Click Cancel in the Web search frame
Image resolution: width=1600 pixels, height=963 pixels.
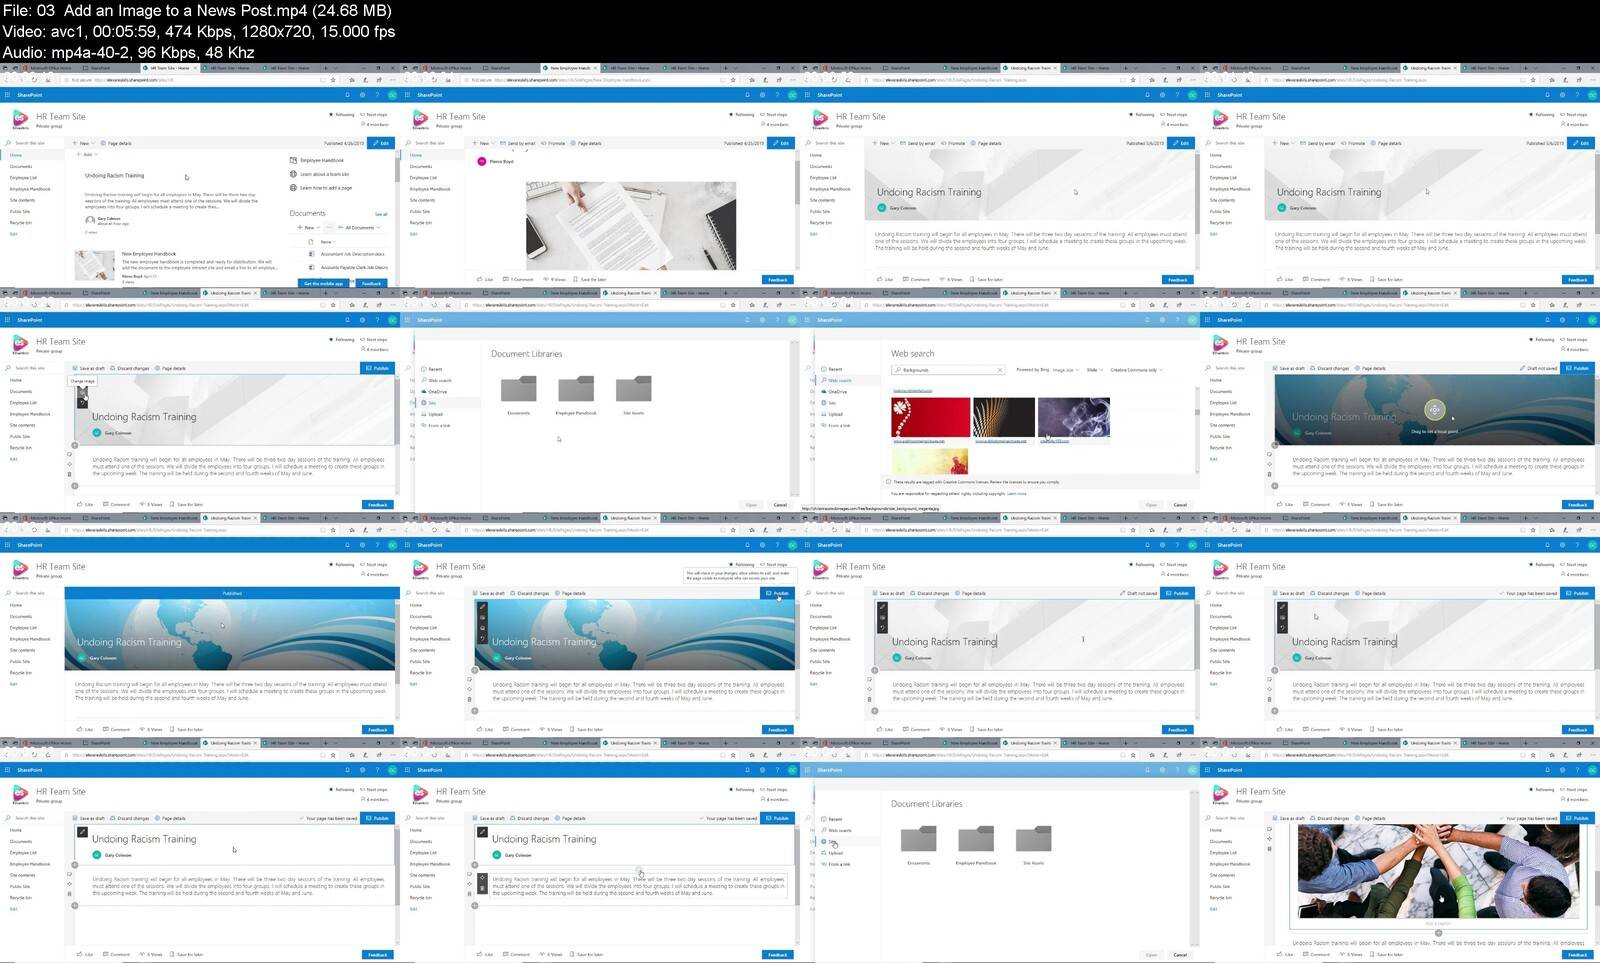[1180, 505]
